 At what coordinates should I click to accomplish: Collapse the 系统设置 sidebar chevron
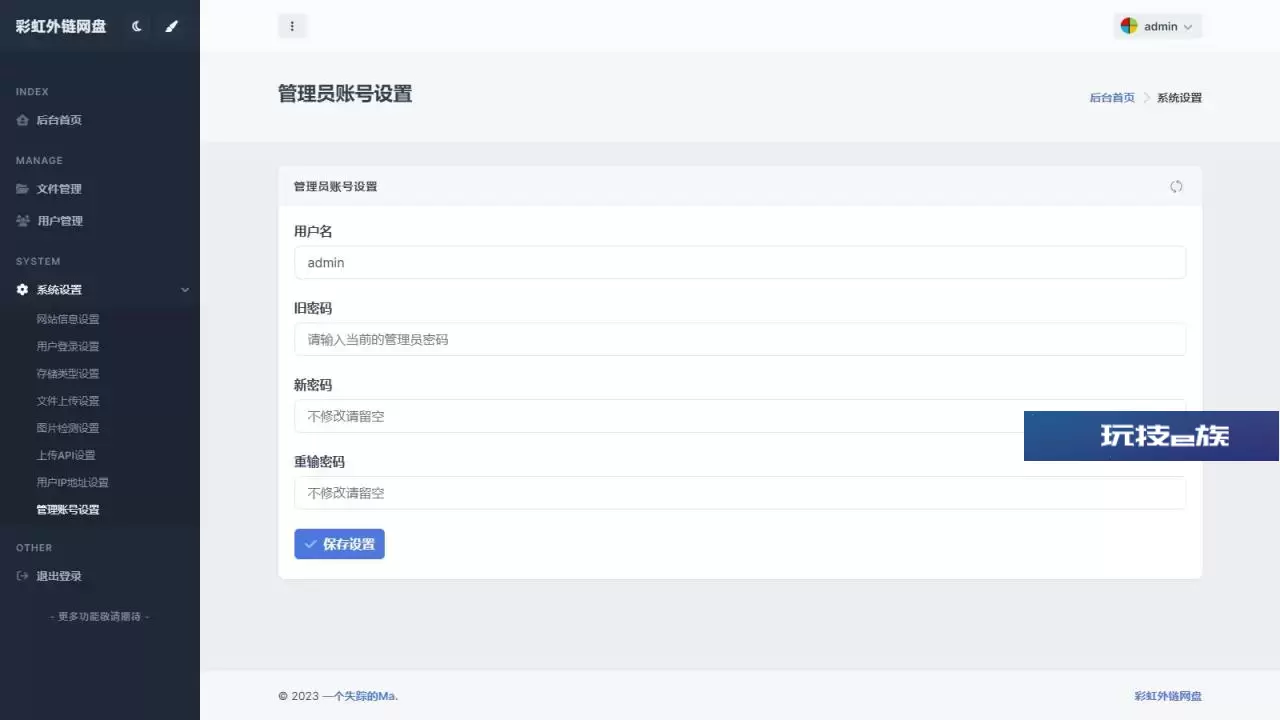pos(184,290)
